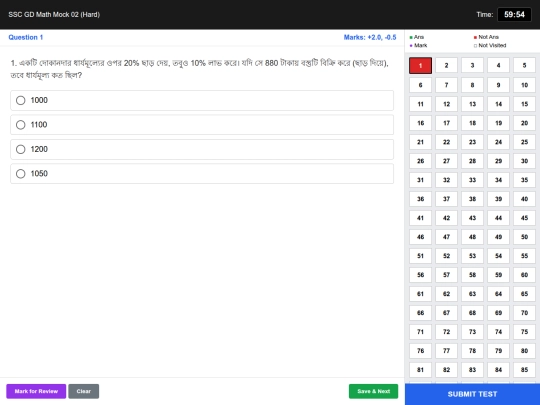
Task: Jump to question 19 in the palette
Action: [x=498, y=123]
